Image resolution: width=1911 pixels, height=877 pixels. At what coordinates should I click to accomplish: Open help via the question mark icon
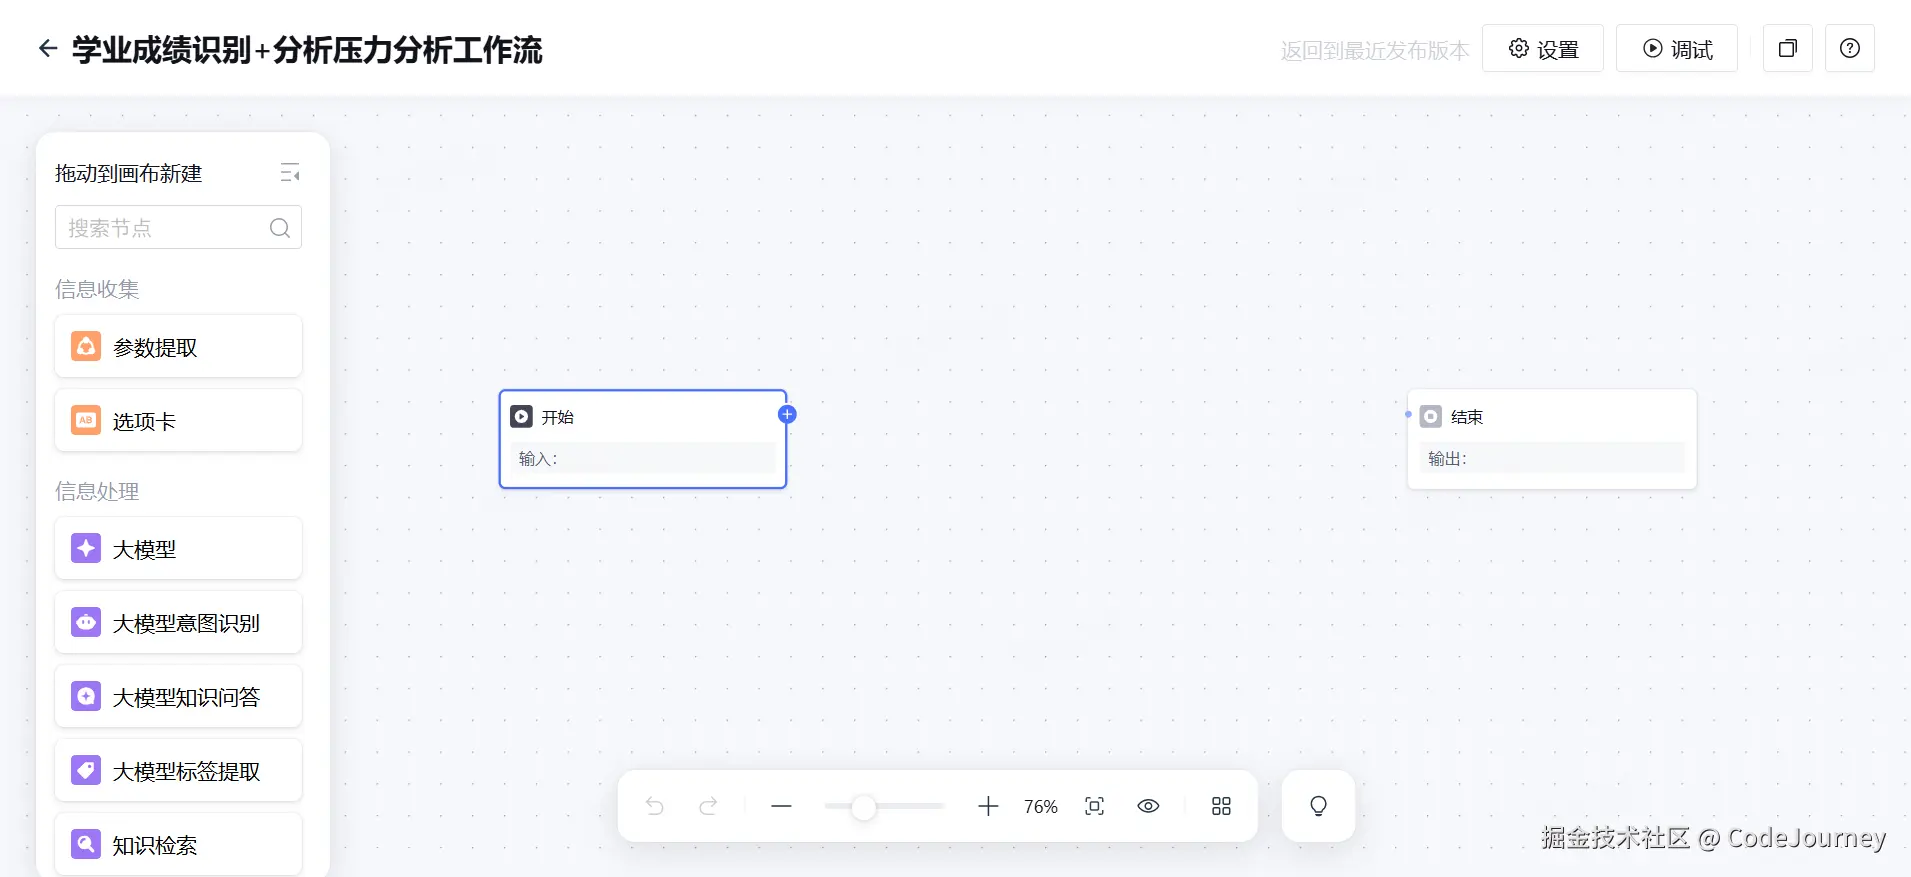pyautogui.click(x=1849, y=49)
